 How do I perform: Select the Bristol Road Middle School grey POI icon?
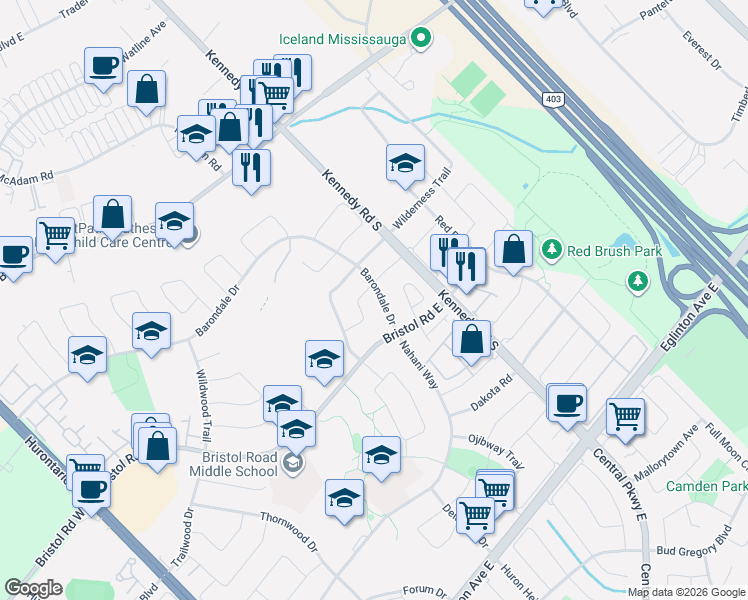(292, 463)
